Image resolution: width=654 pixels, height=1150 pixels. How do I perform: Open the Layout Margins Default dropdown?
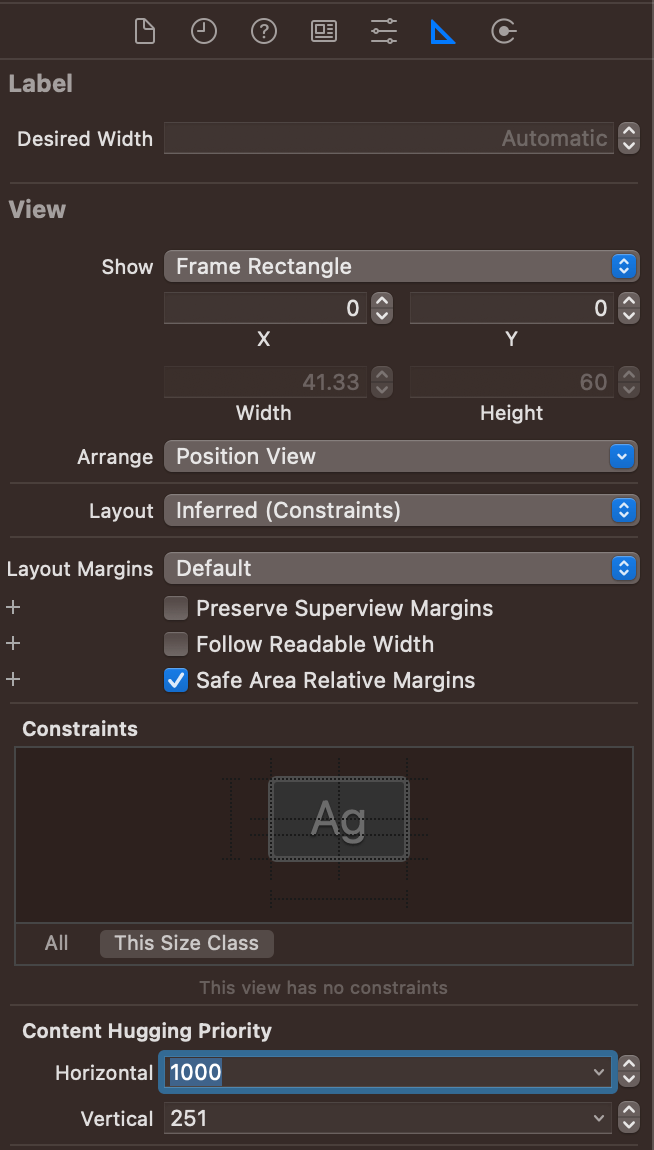[x=400, y=568]
